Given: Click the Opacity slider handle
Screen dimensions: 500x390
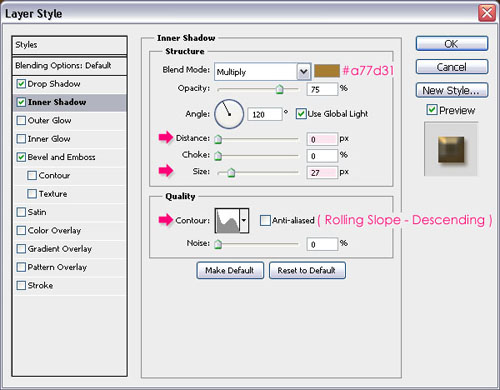Looking at the screenshot, I should (x=279, y=89).
